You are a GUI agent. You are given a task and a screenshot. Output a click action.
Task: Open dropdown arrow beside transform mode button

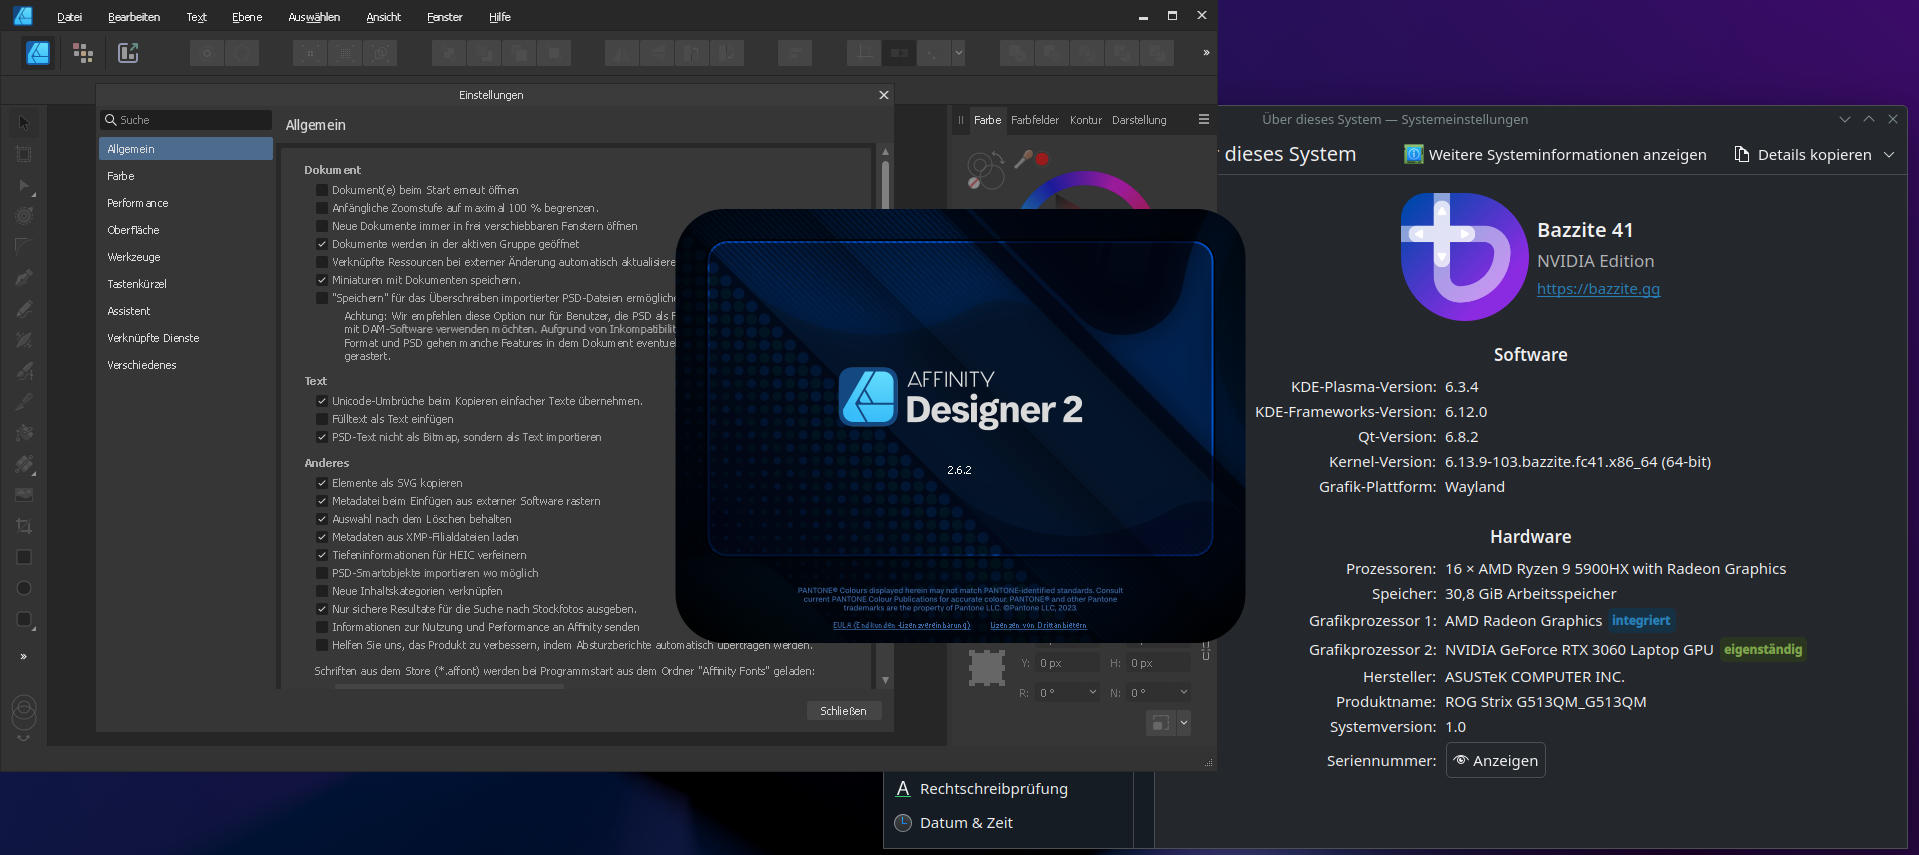click(x=1184, y=723)
